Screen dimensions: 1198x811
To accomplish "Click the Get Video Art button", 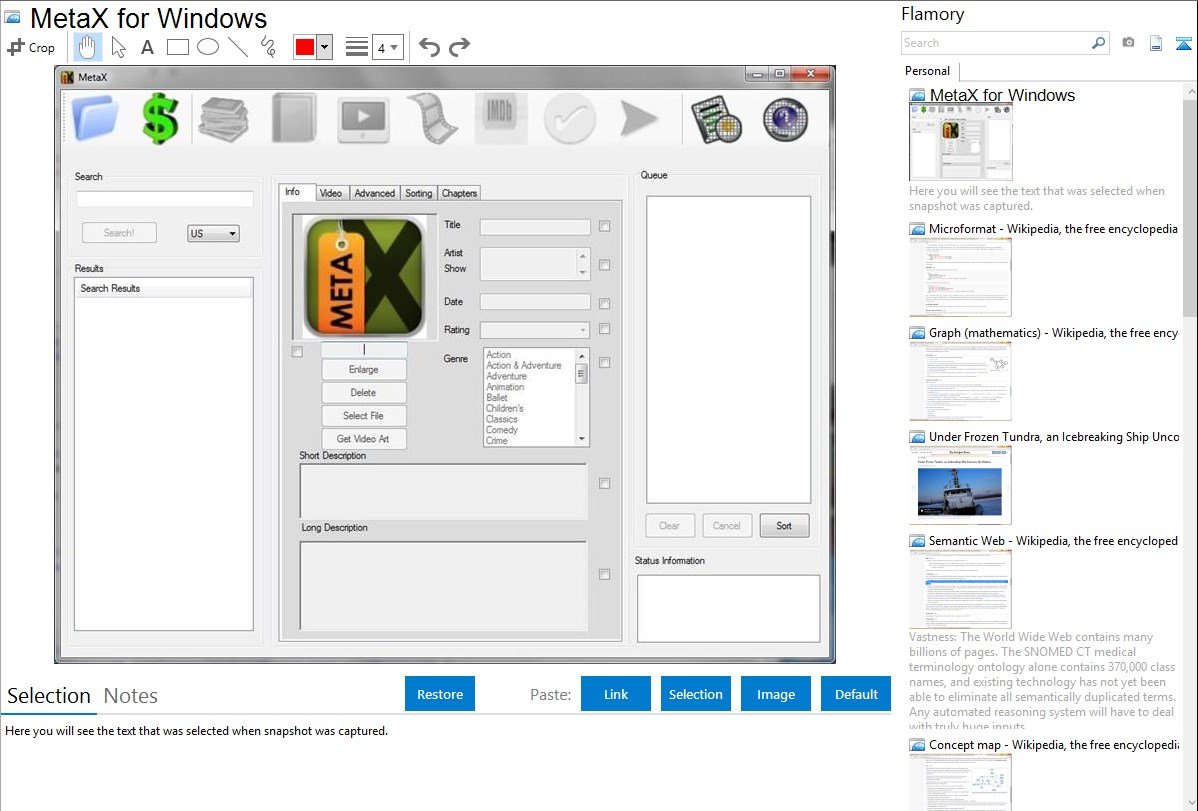I will pyautogui.click(x=364, y=439).
